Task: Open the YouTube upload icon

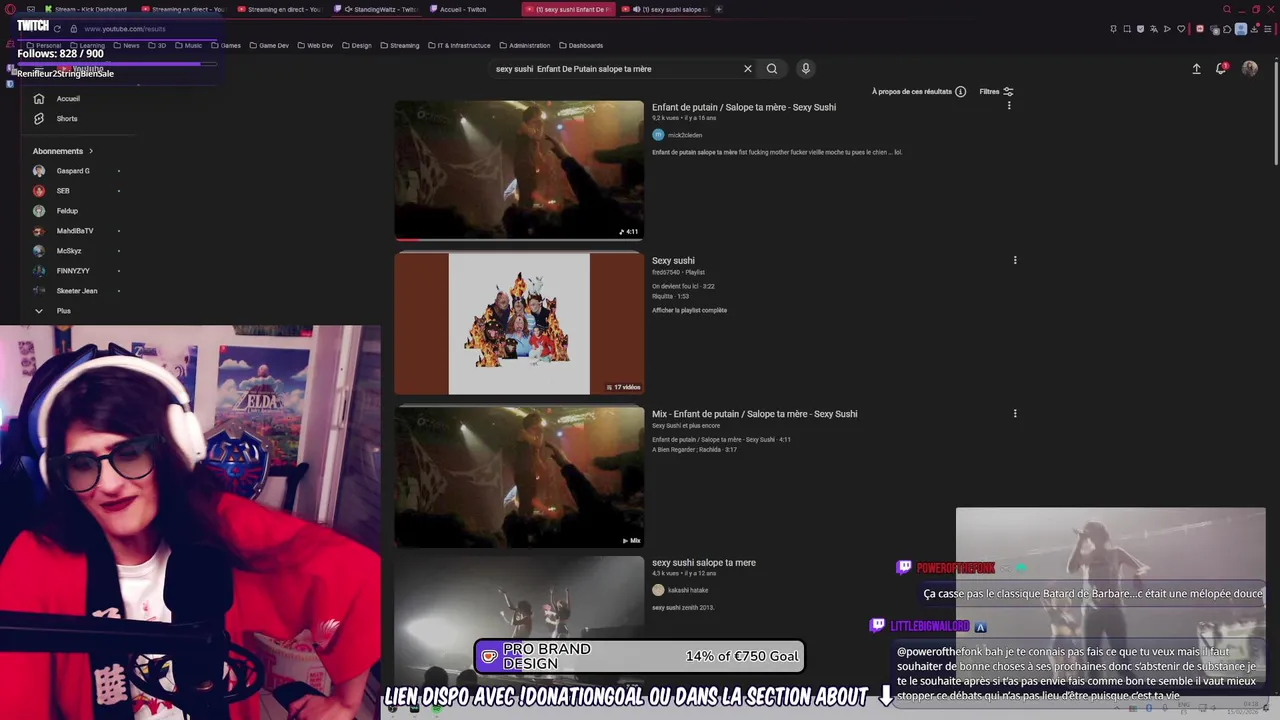Action: [x=1196, y=69]
